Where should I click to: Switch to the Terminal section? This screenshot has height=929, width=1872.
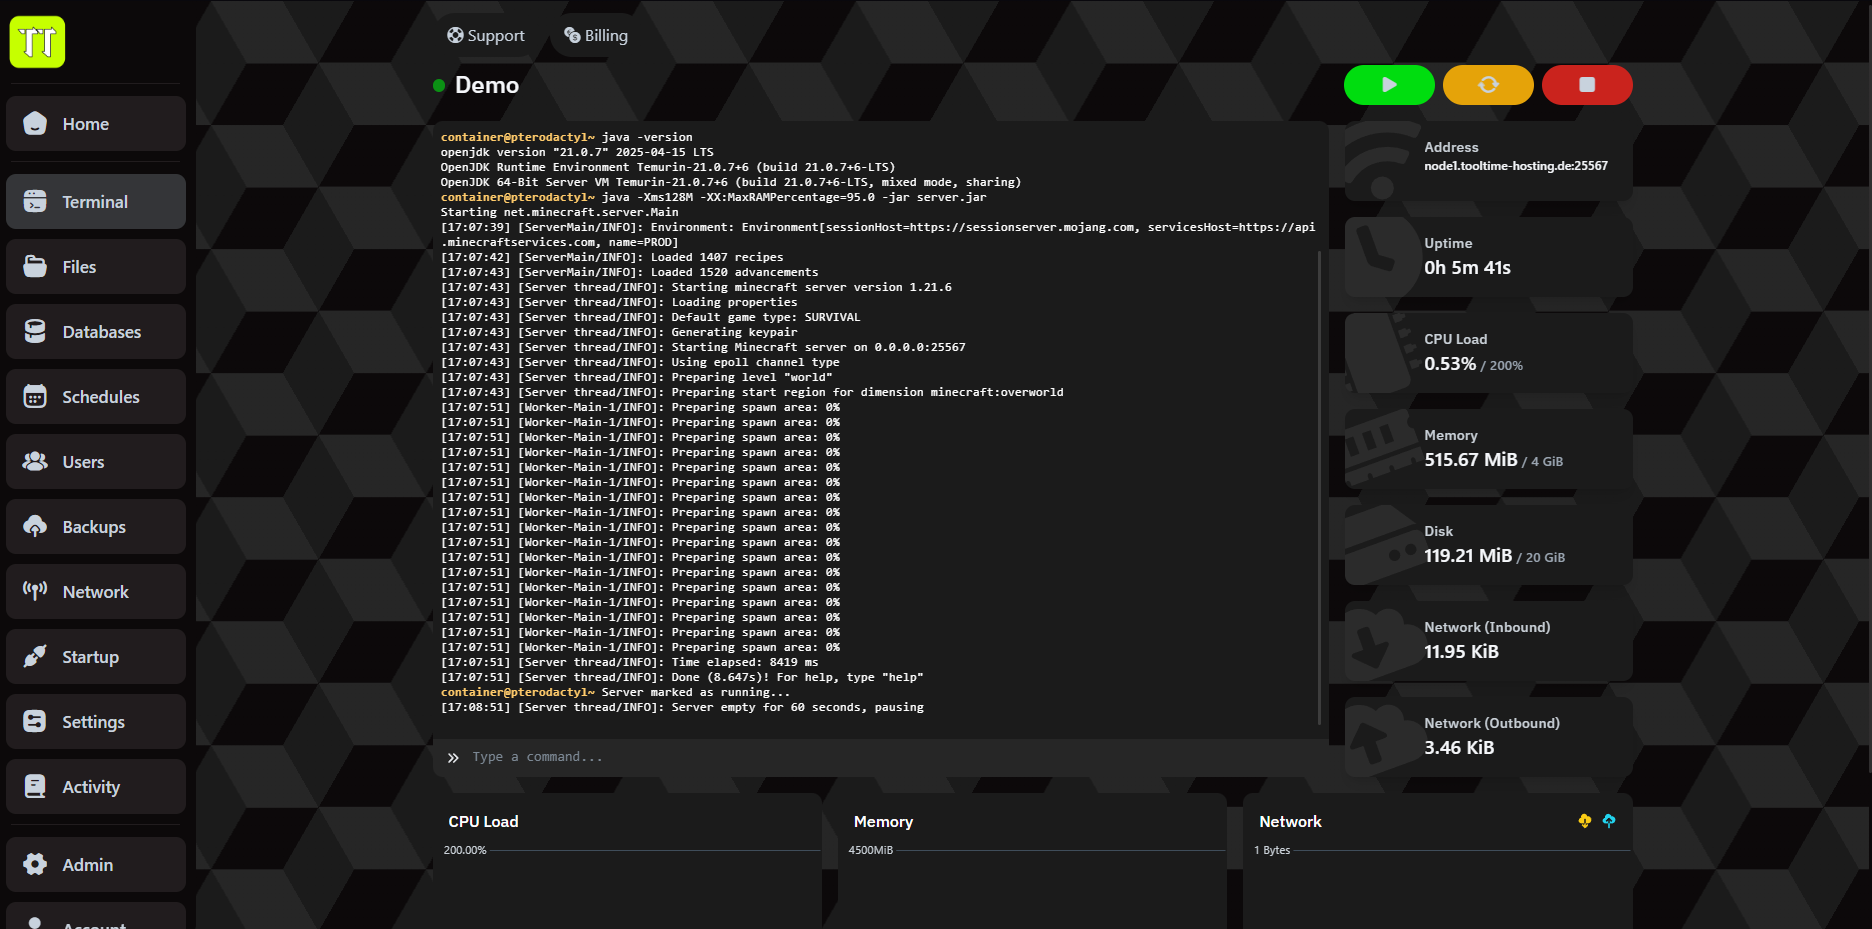click(x=96, y=202)
